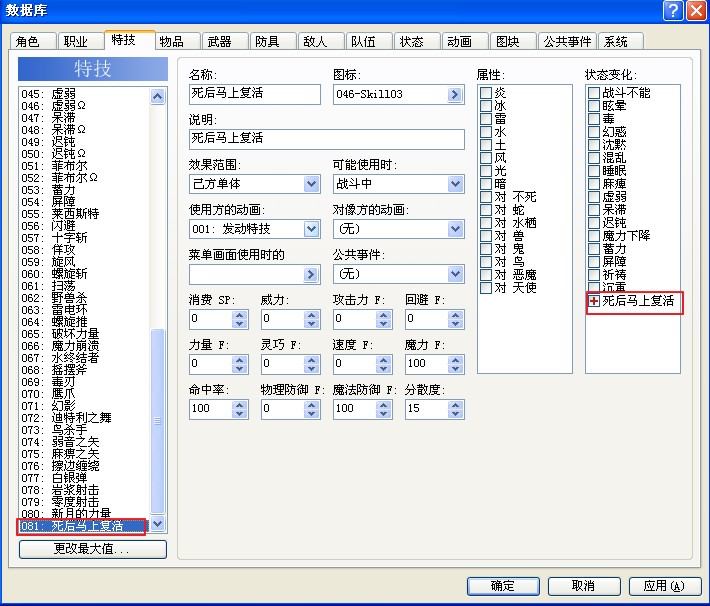Open the menu-use SE picker arrow
Viewport: 710px width, 606px height.
(311, 274)
